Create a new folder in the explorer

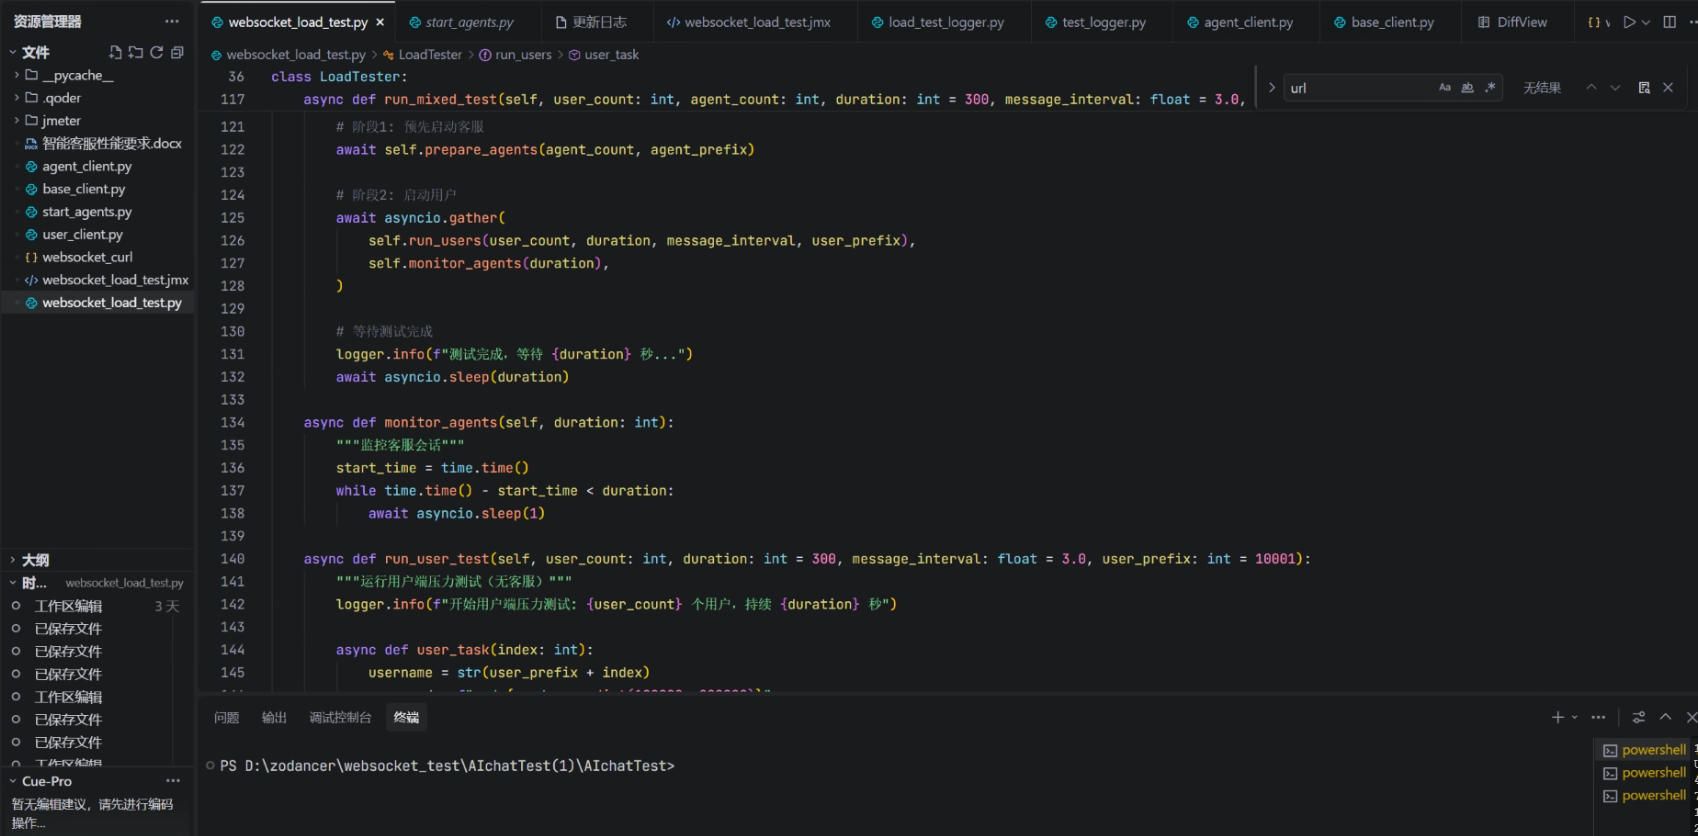coord(136,52)
